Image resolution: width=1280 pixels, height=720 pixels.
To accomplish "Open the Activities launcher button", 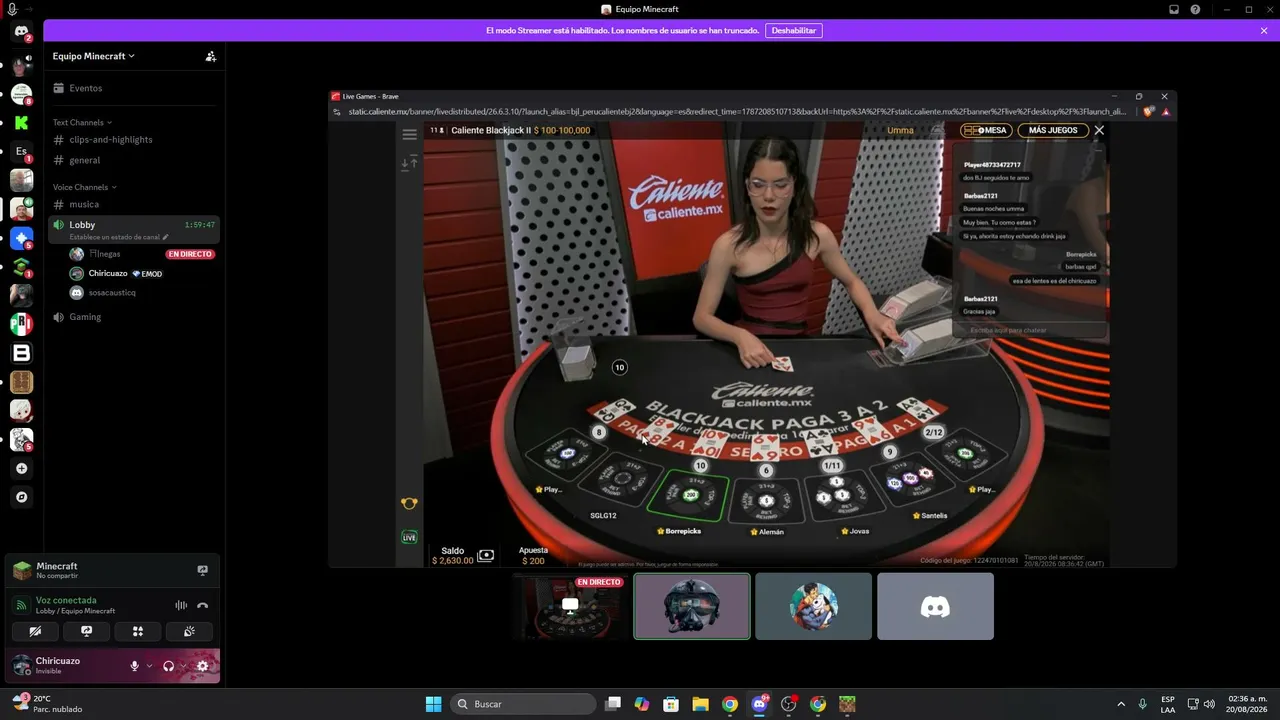I will click(x=138, y=631).
